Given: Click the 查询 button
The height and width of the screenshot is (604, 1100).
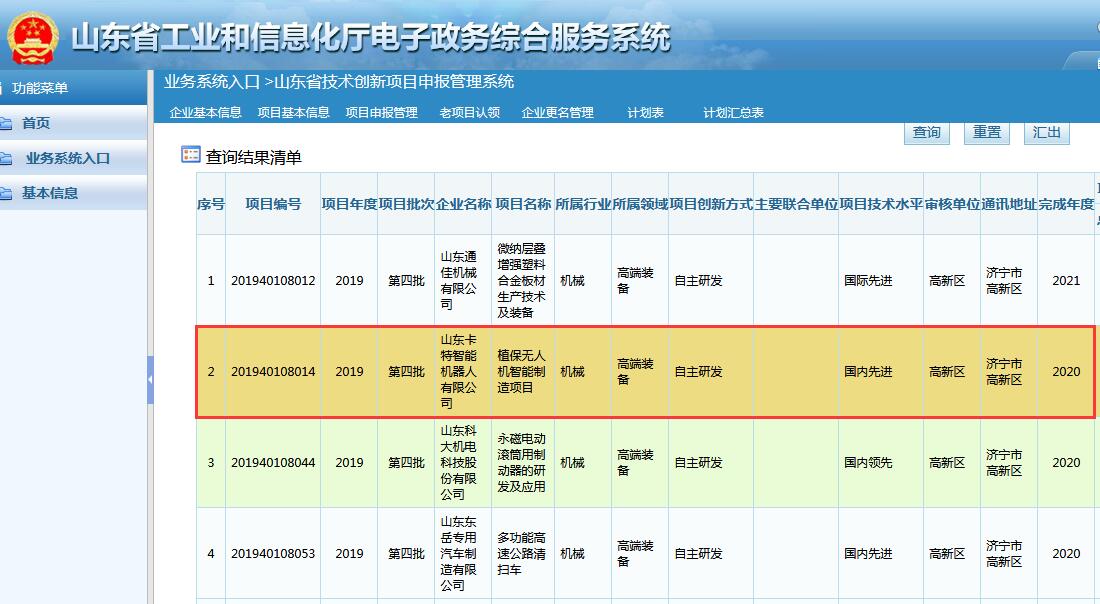Looking at the screenshot, I should click(926, 133).
